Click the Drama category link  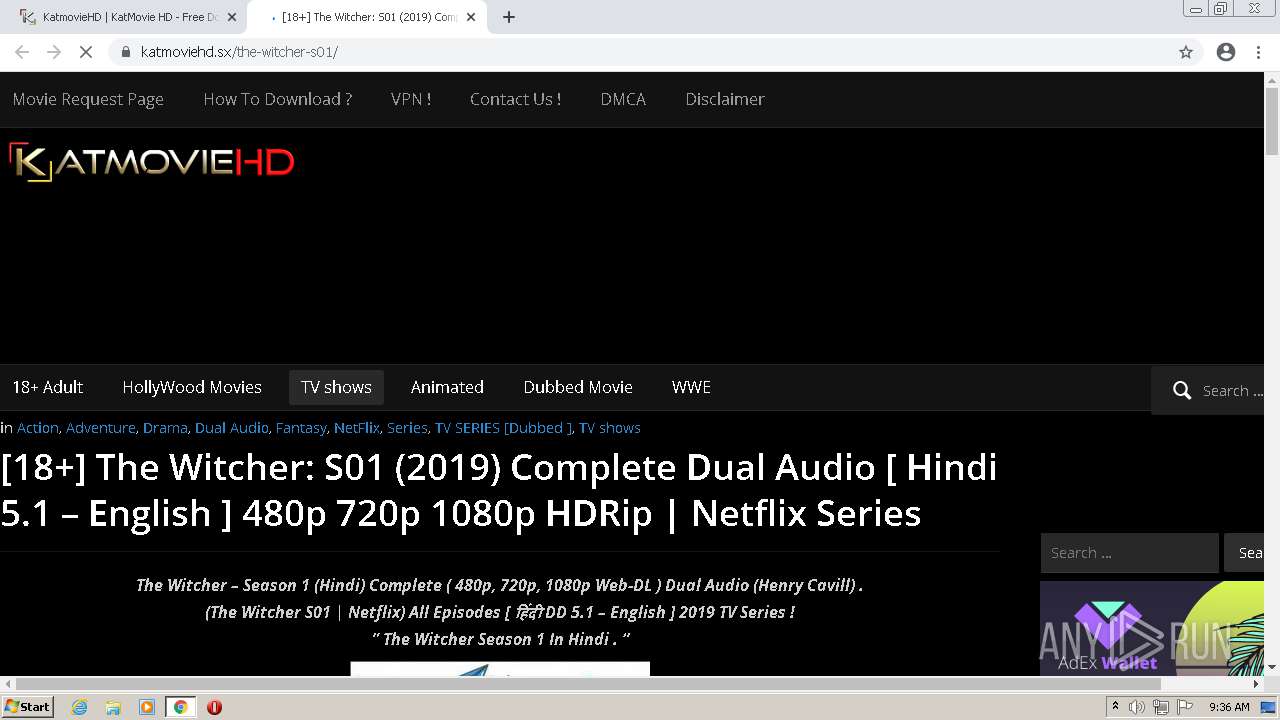[x=165, y=428]
